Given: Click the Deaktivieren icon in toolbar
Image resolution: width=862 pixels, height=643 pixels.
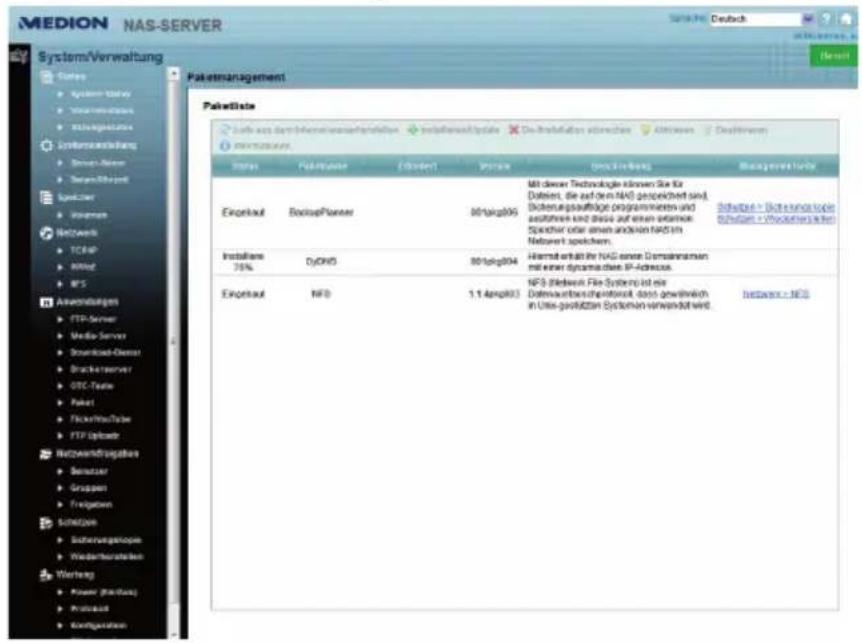Looking at the screenshot, I should click(x=708, y=130).
